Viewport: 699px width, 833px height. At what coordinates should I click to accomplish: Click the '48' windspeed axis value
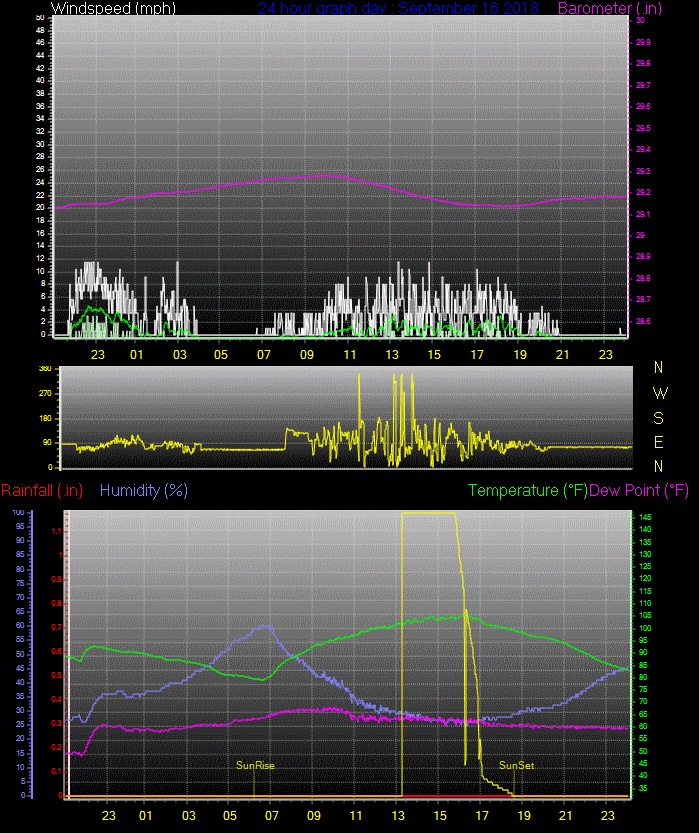(40, 30)
